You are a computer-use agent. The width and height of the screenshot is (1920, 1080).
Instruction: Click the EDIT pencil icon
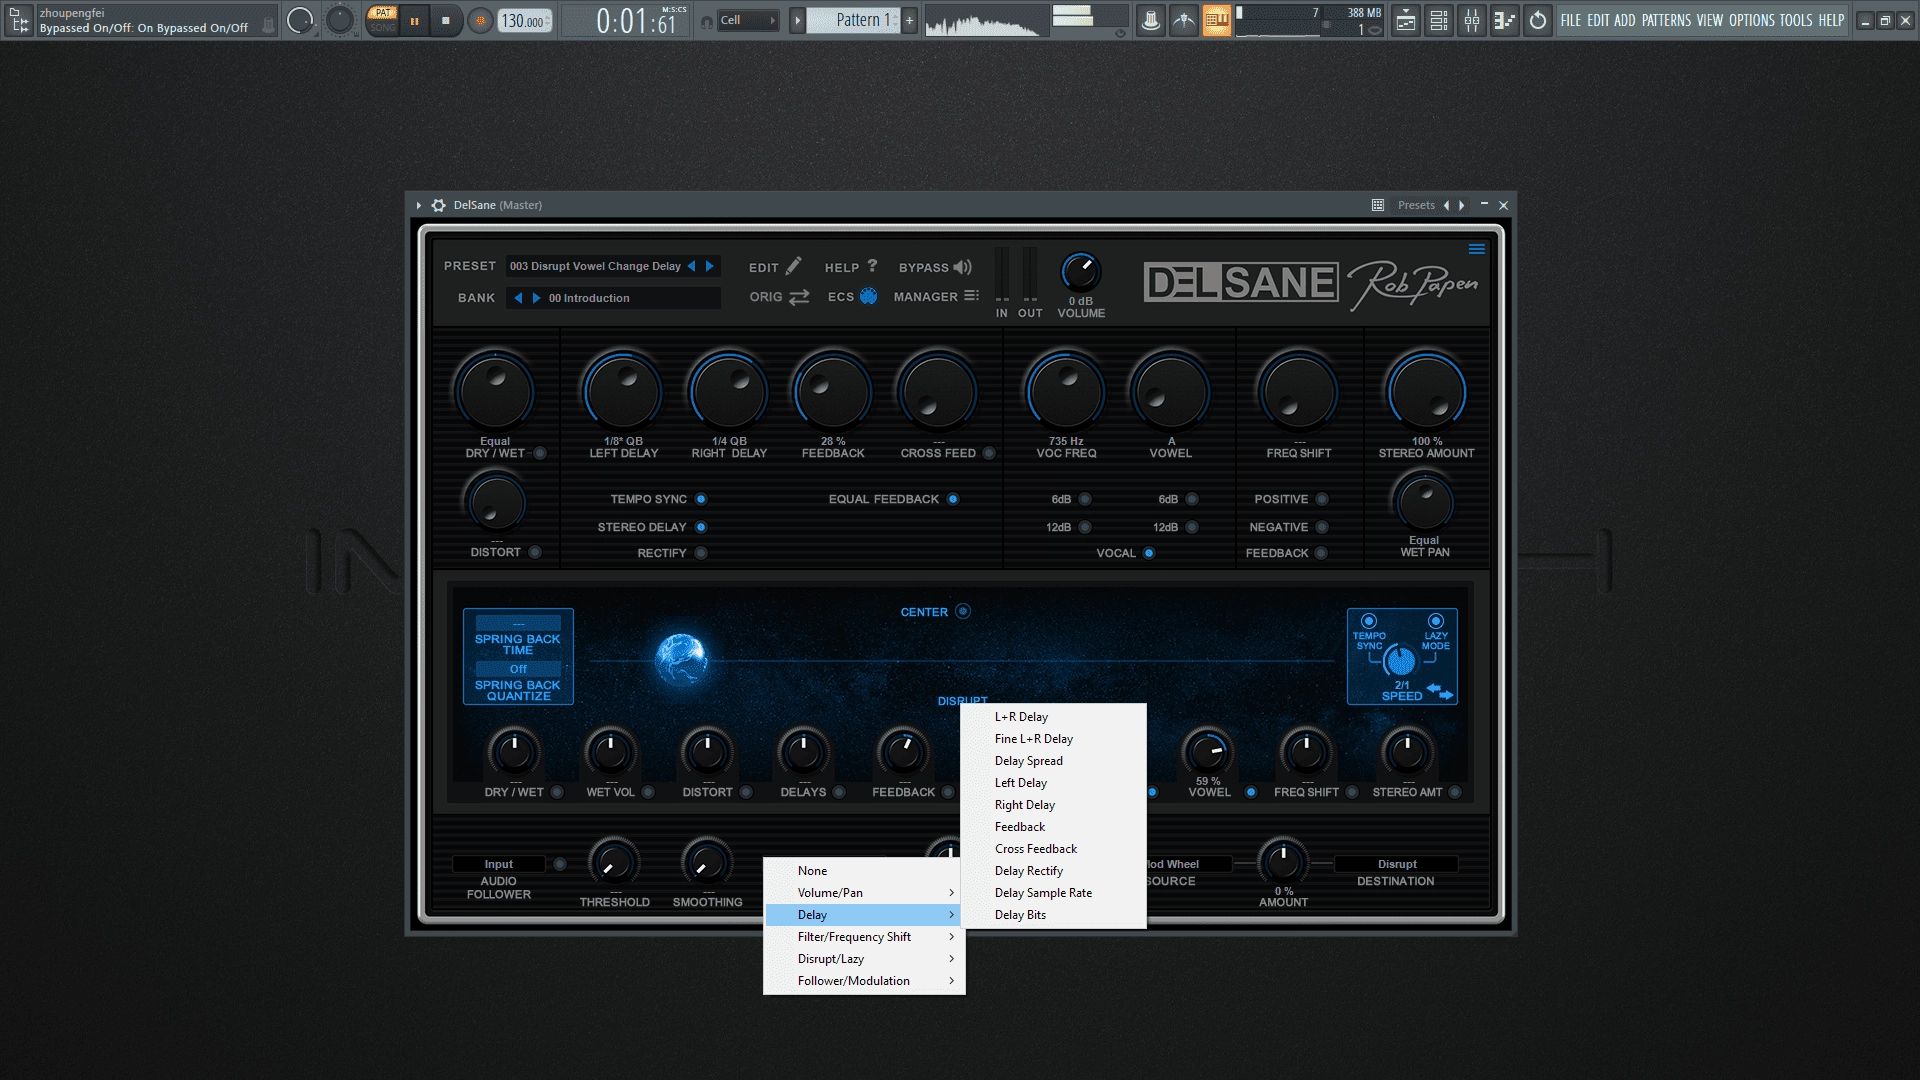pos(794,266)
